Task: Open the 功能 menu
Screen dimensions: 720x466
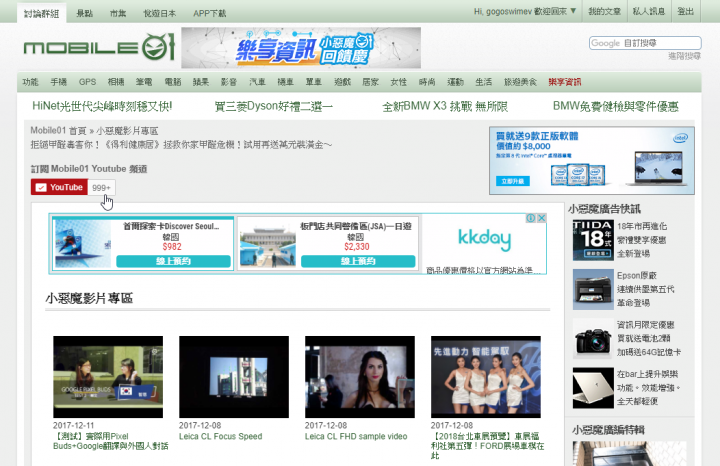Action: [x=30, y=82]
